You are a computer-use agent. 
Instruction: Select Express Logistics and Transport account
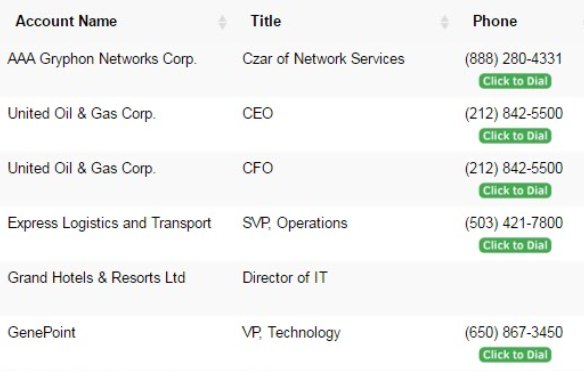click(x=110, y=223)
